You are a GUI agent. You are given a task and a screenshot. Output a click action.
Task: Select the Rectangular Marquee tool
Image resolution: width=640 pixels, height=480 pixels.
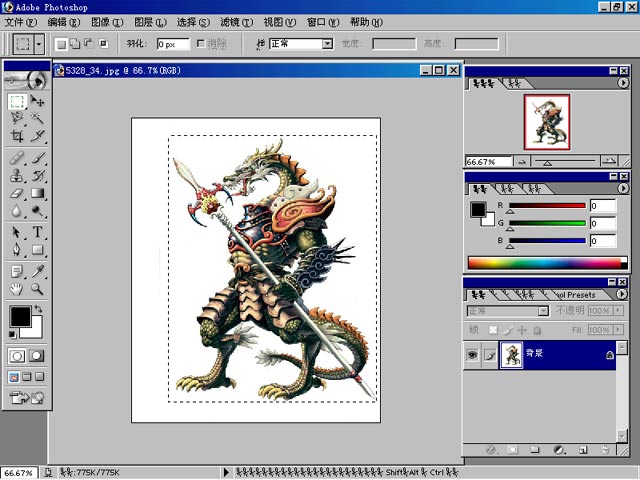(17, 101)
